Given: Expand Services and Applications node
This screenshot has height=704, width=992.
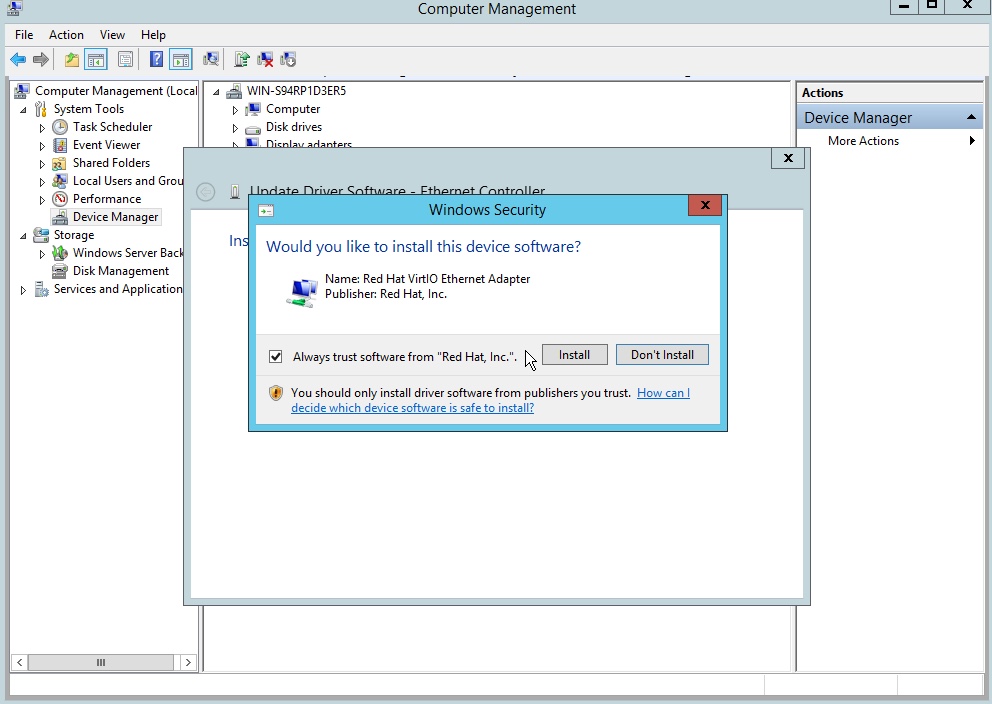Looking at the screenshot, I should pyautogui.click(x=23, y=290).
